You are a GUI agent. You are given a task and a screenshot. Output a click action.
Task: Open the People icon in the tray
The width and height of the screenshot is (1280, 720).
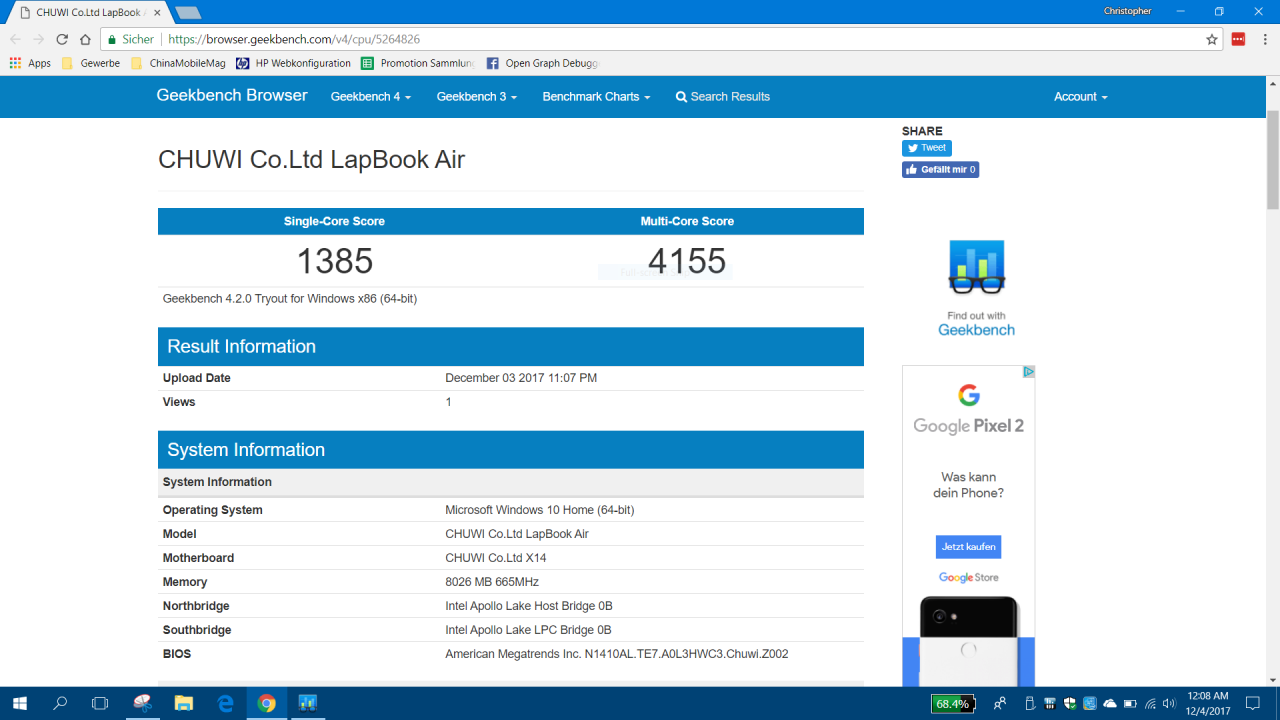pyautogui.click(x=1001, y=703)
